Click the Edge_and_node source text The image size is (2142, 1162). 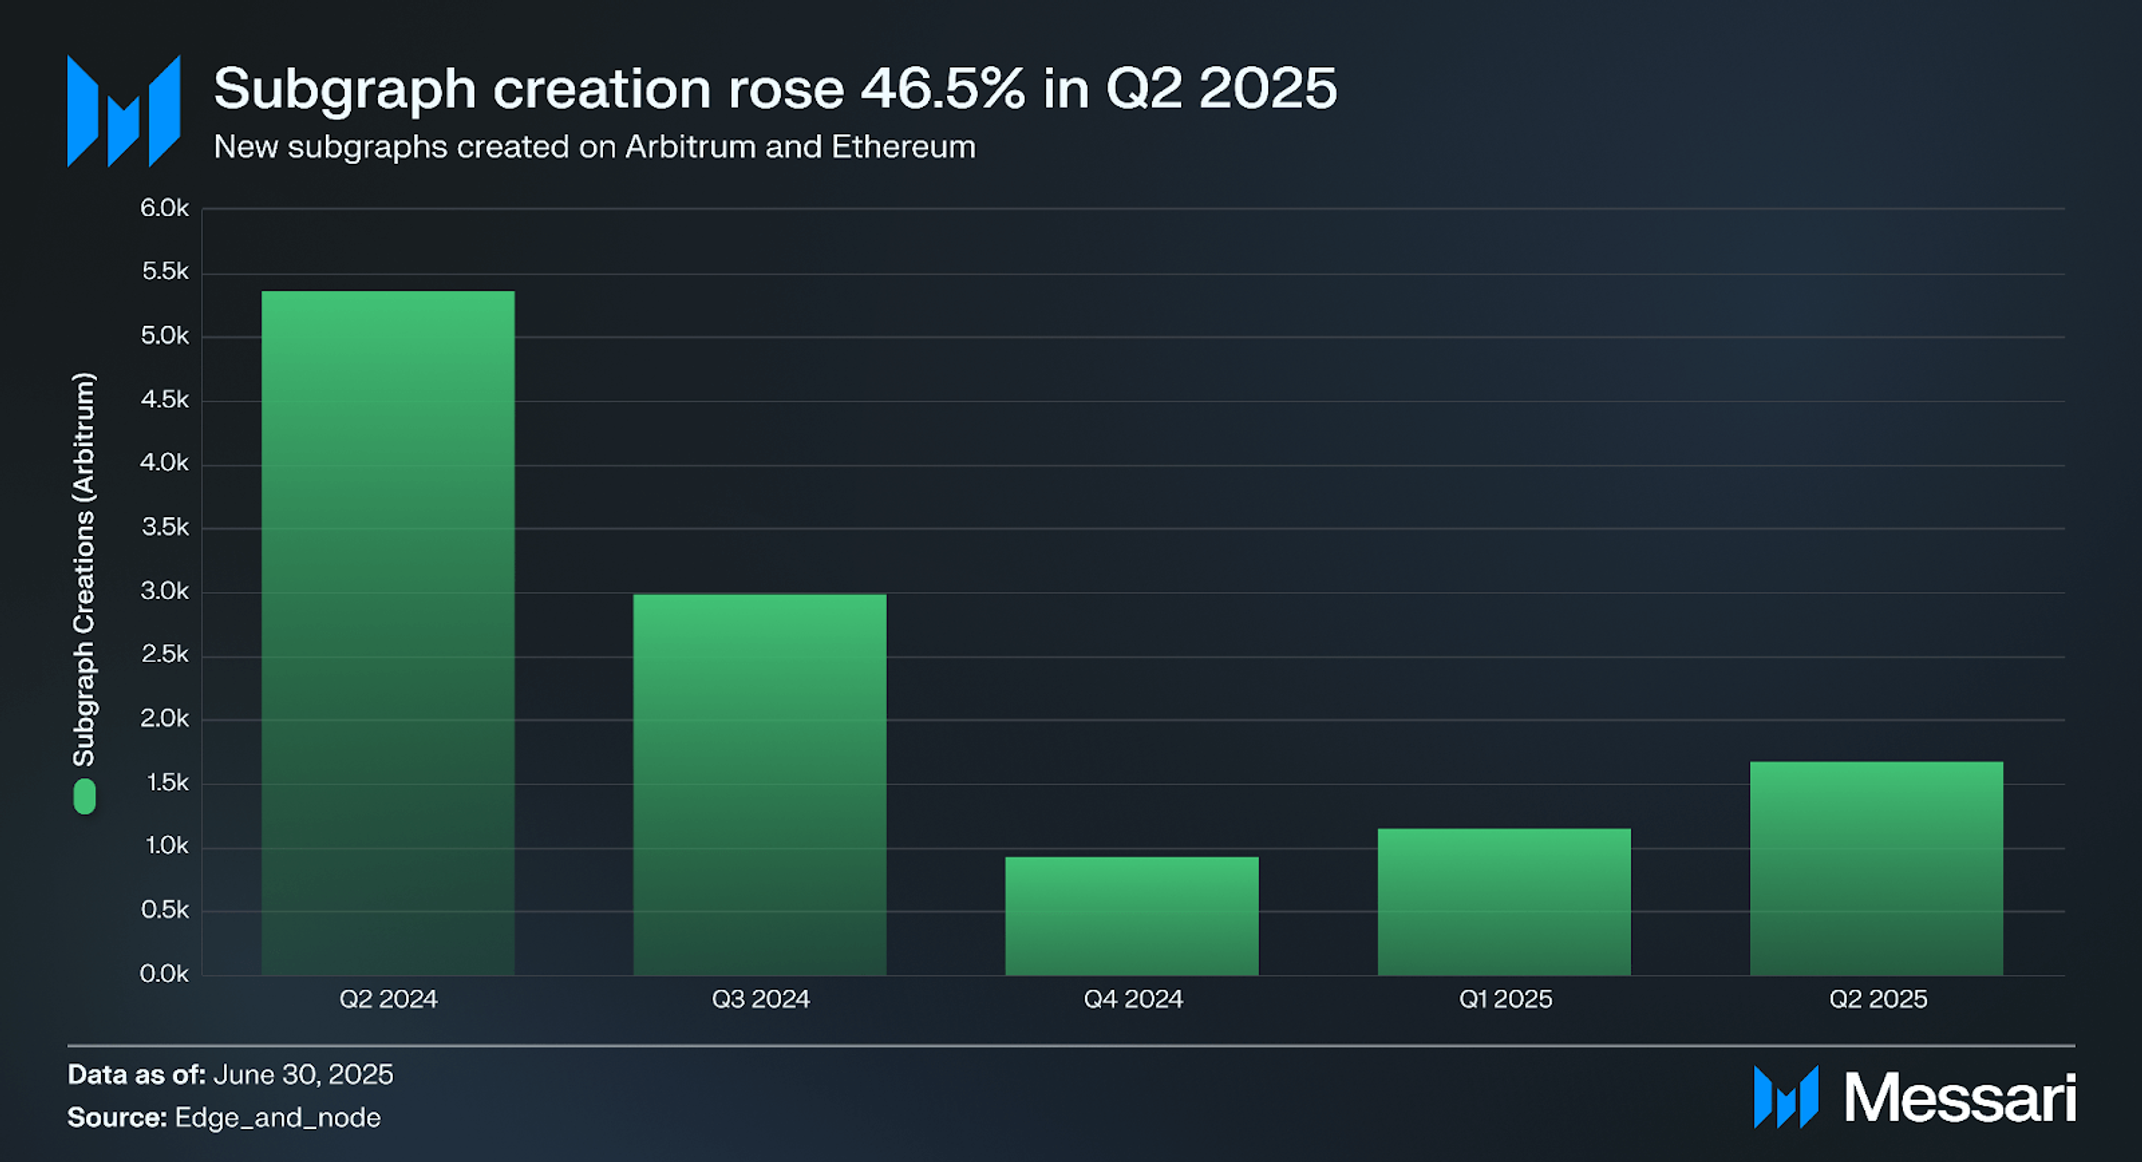click(278, 1117)
